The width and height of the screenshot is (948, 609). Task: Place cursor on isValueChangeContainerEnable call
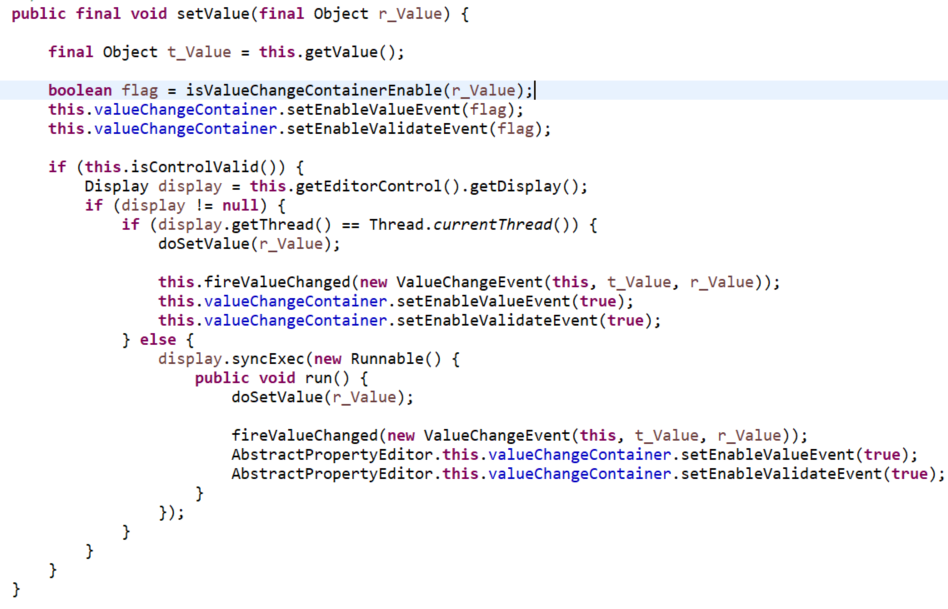[314, 90]
